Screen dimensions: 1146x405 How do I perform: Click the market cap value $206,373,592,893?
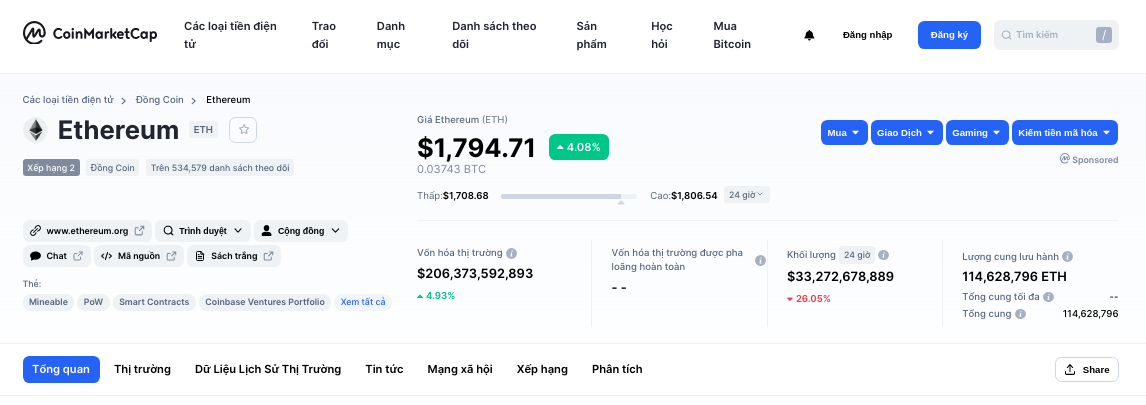pos(475,273)
